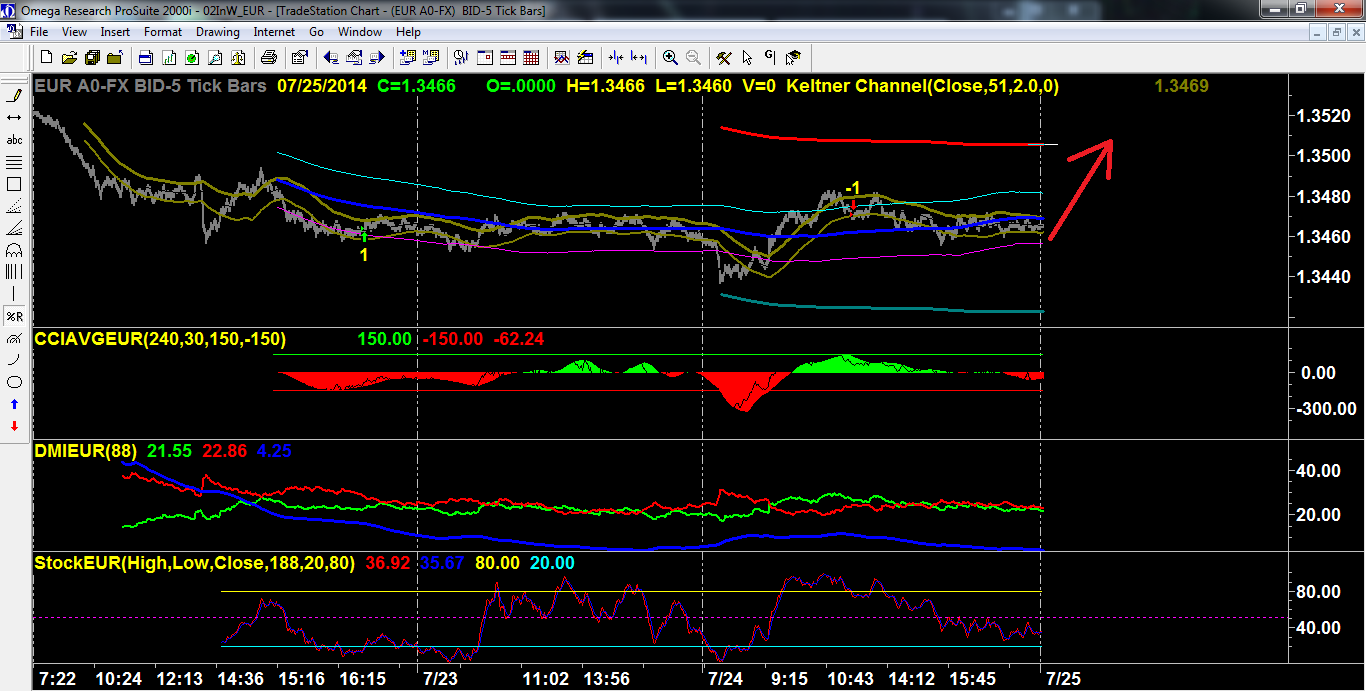The height and width of the screenshot is (691, 1366).
Task: Select the abc text drawing tool
Action: 14,140
